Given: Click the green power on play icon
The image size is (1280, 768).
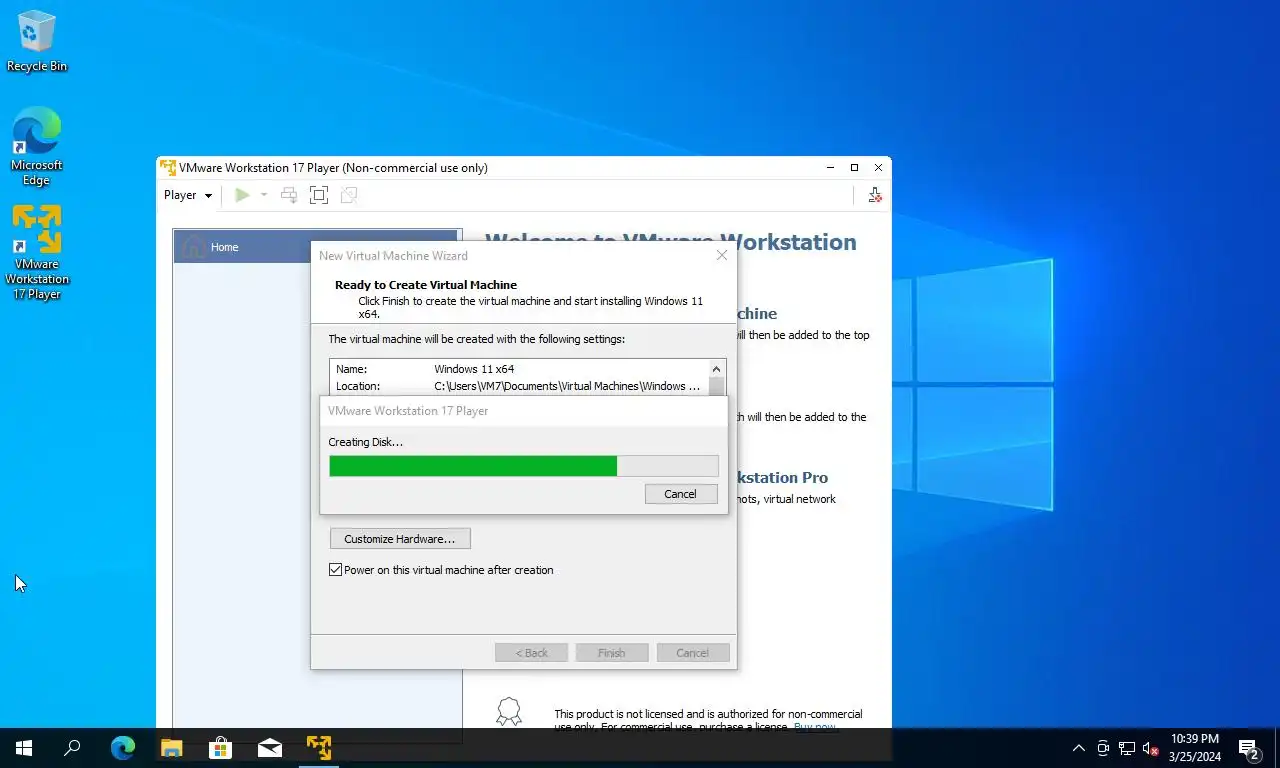Looking at the screenshot, I should [242, 195].
